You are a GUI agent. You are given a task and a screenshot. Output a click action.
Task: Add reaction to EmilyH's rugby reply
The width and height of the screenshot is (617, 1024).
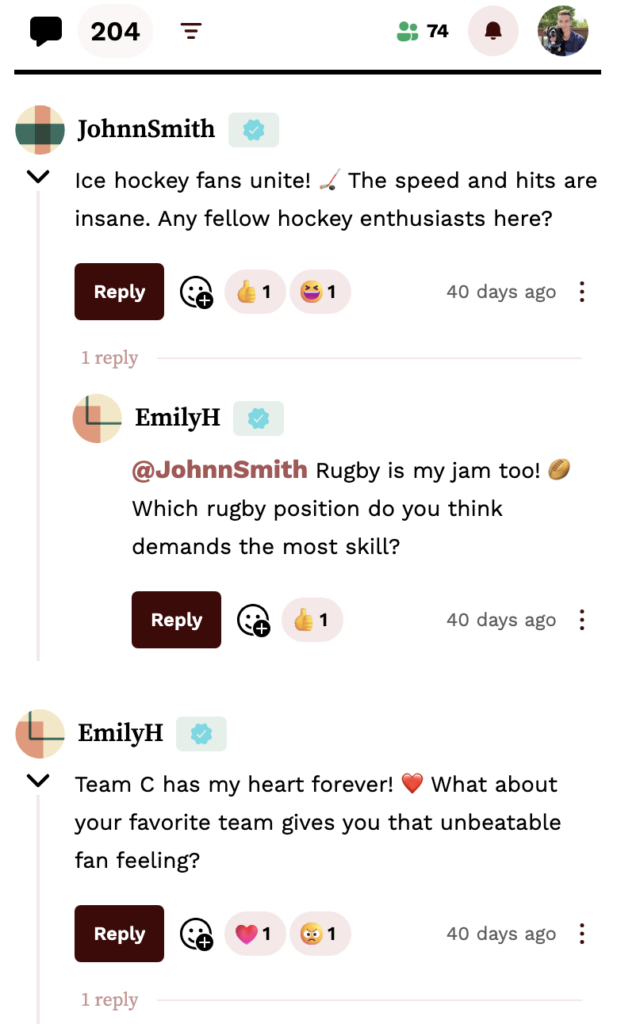tap(253, 620)
